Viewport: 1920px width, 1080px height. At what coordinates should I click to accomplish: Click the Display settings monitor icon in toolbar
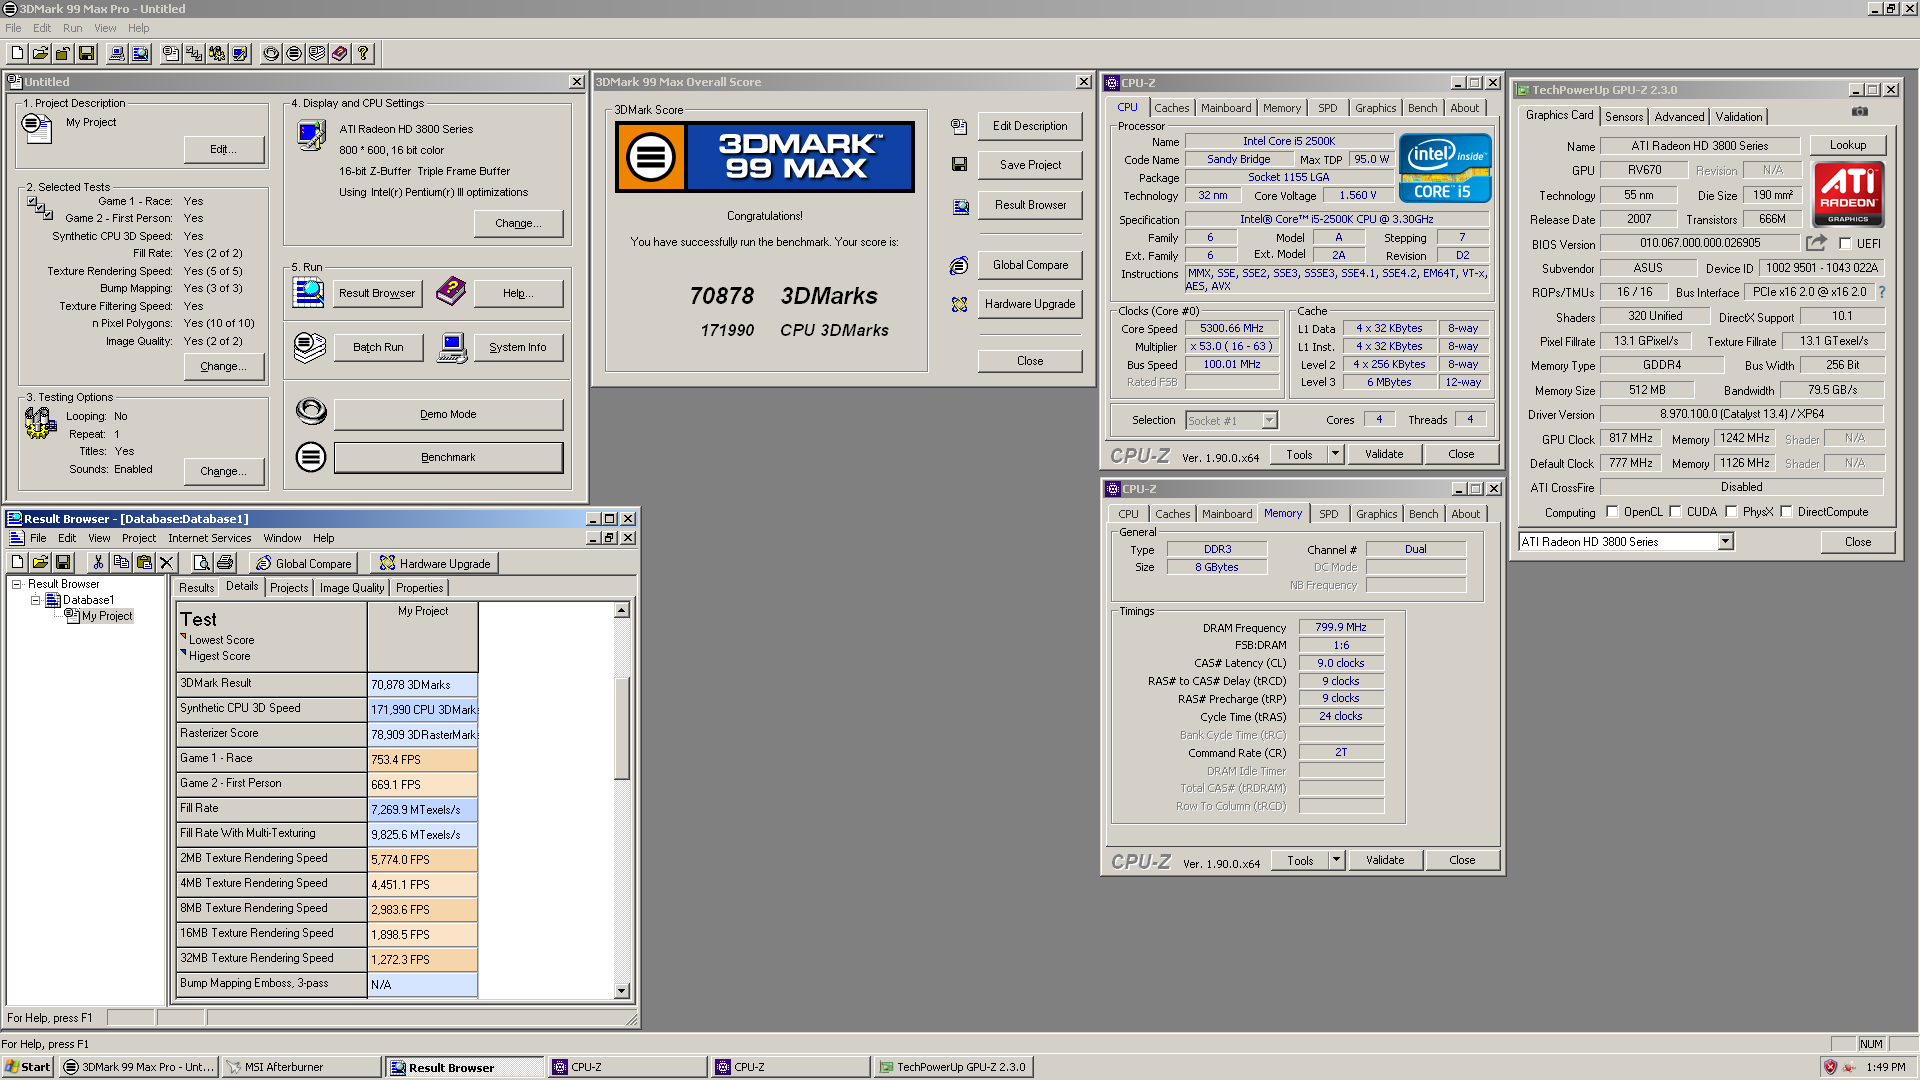pyautogui.click(x=240, y=54)
